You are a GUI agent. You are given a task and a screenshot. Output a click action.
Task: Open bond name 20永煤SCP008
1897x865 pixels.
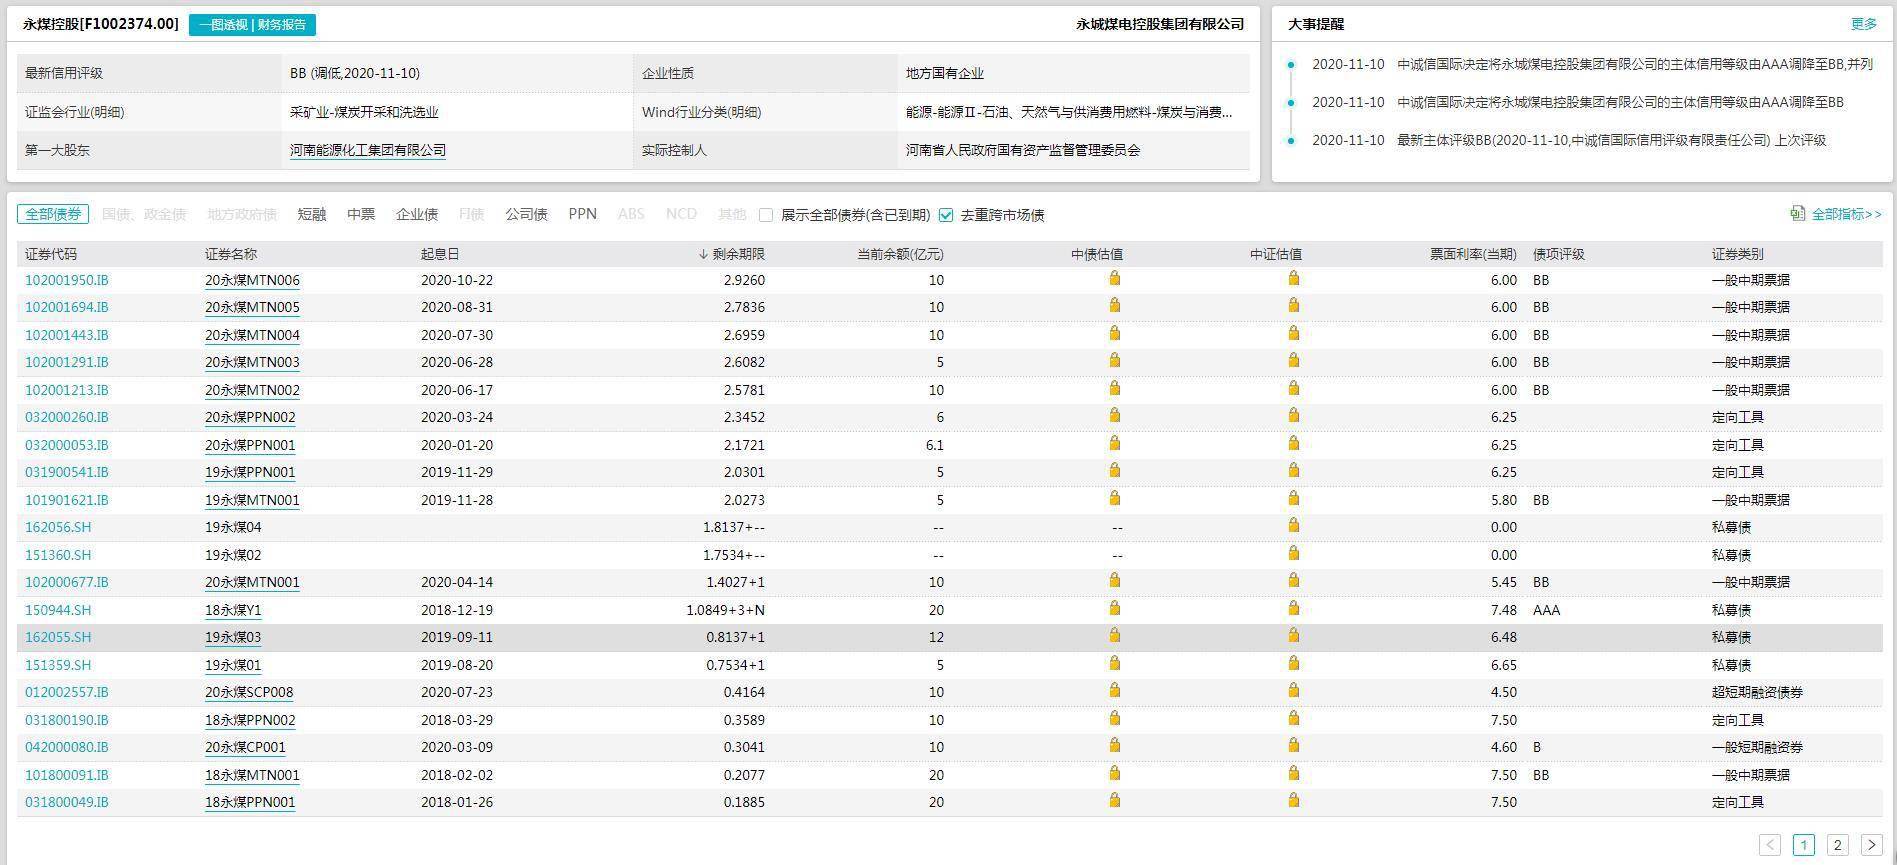(249, 692)
